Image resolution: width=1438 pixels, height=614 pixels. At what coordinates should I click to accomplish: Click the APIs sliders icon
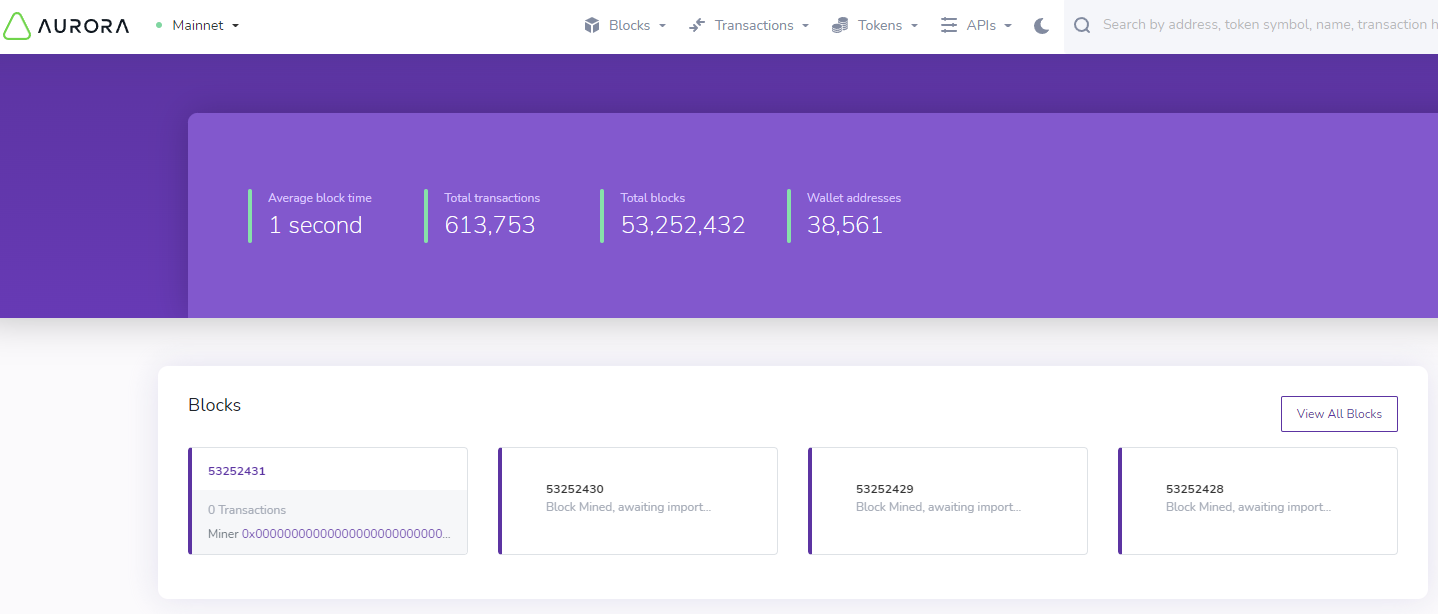point(949,25)
